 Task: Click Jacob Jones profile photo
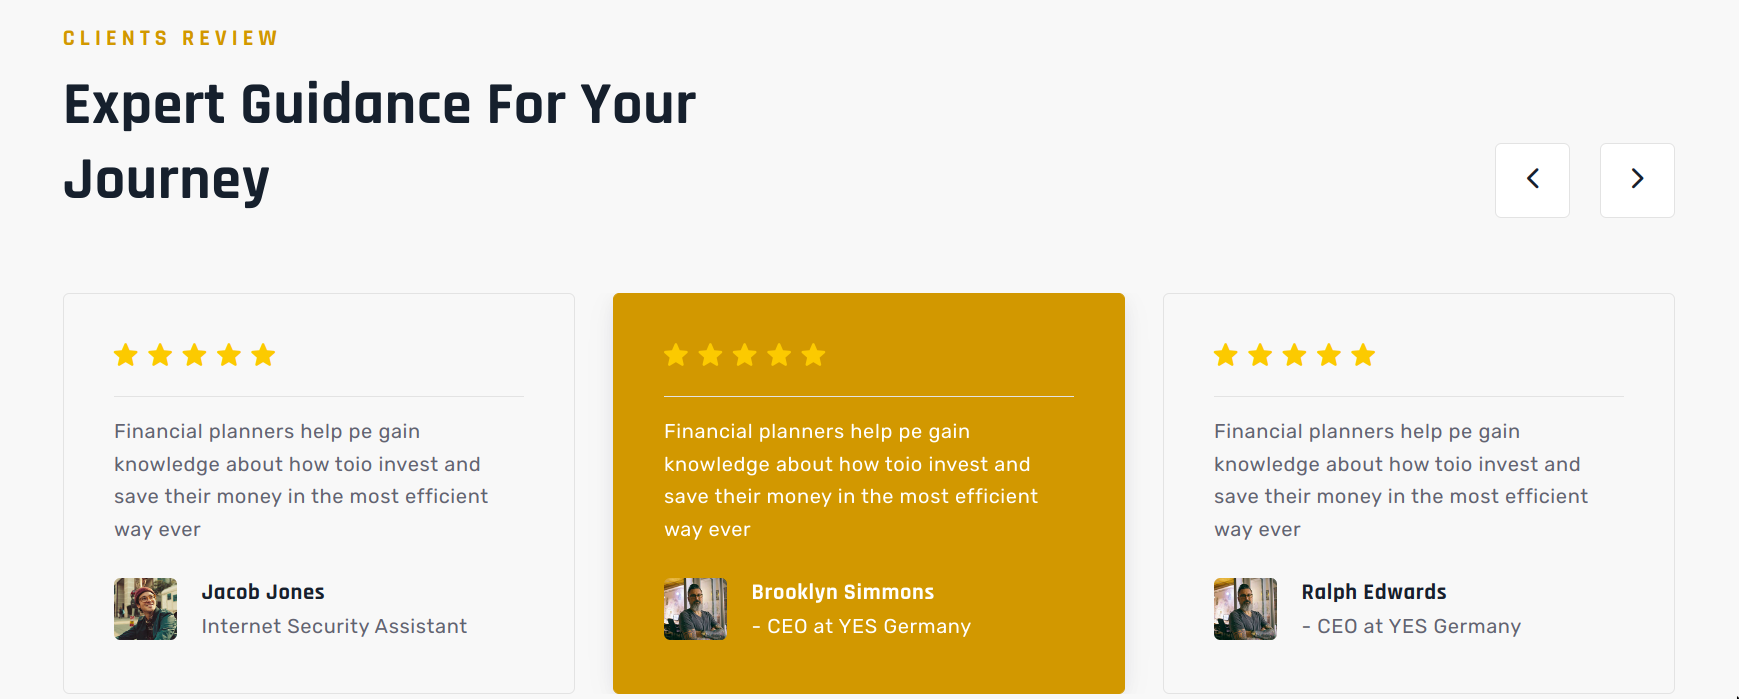pyautogui.click(x=146, y=609)
